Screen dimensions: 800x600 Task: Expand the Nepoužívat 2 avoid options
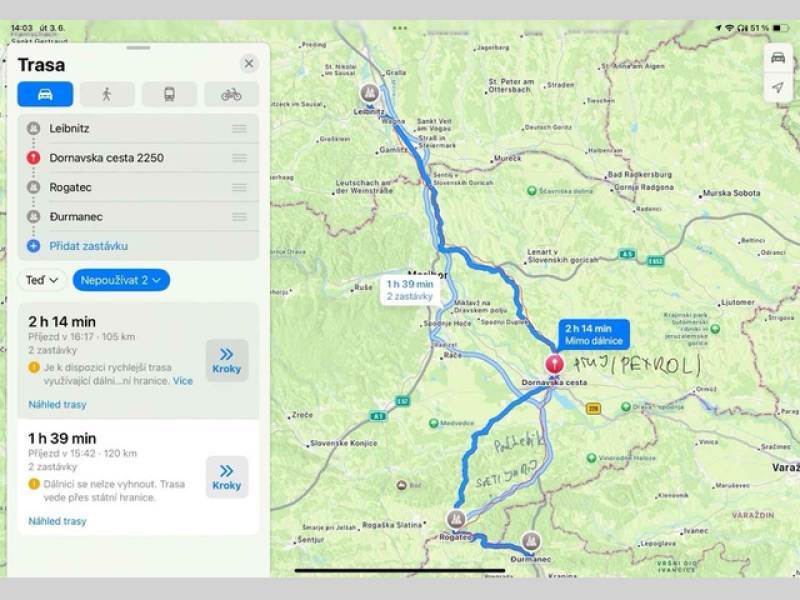click(121, 280)
